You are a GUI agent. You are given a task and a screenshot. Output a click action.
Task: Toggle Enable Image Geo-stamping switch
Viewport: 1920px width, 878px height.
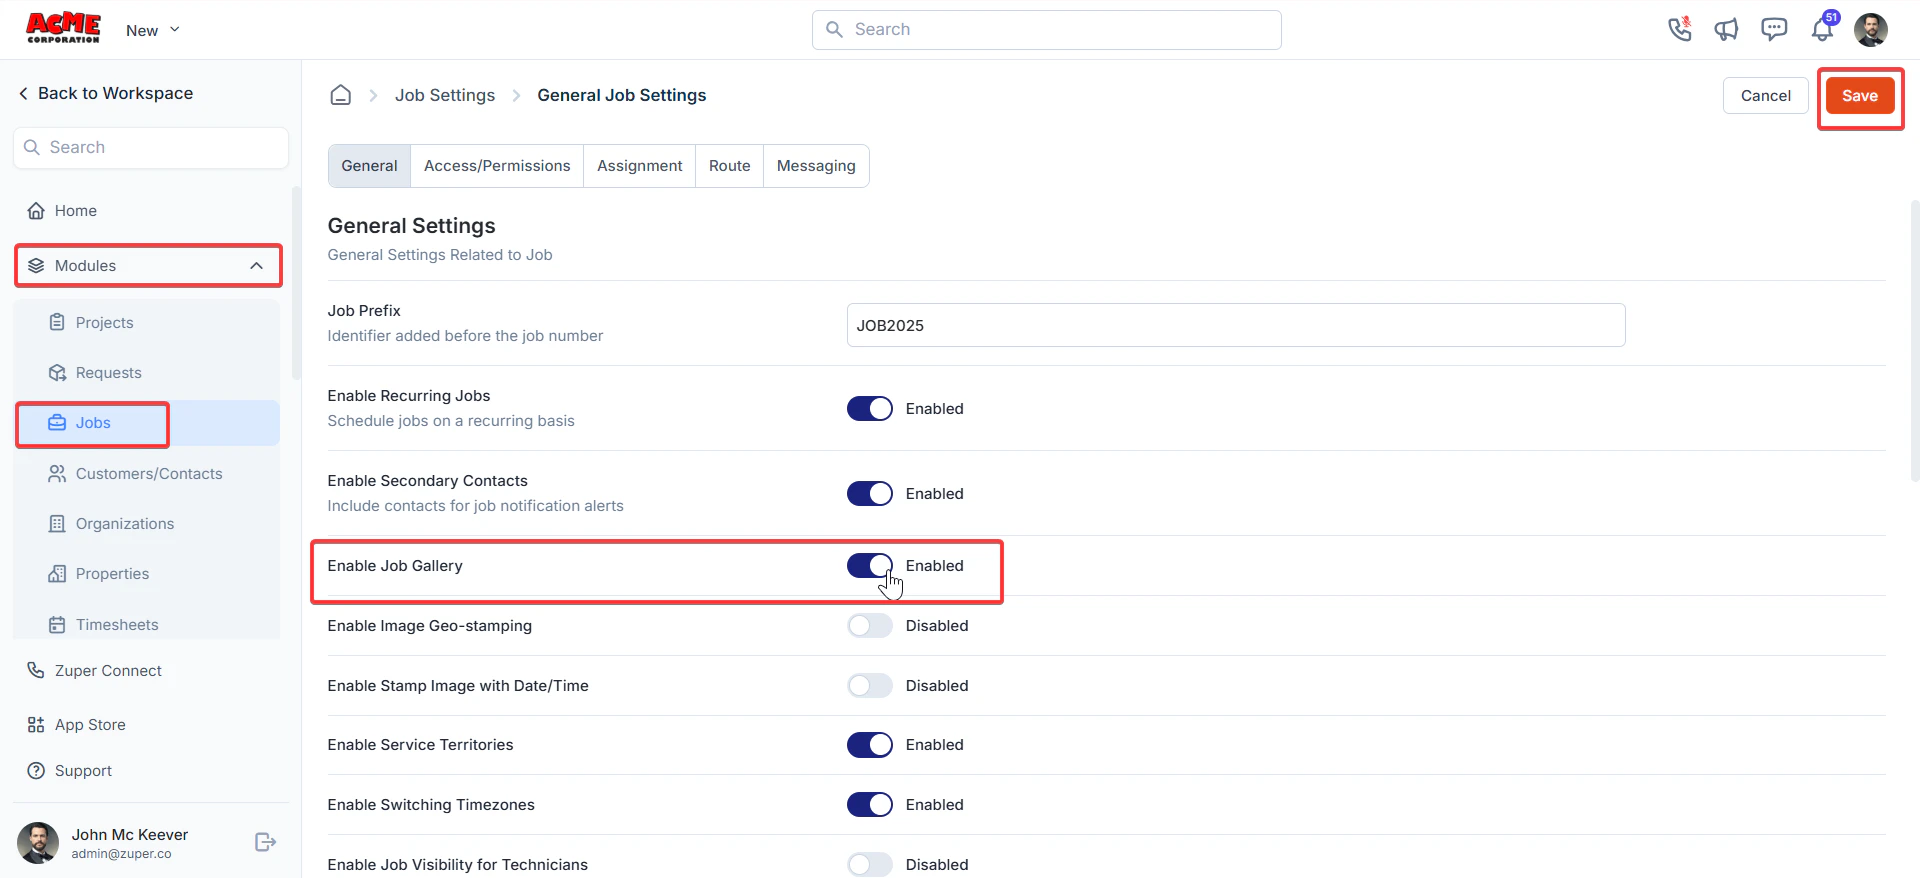[x=870, y=625]
